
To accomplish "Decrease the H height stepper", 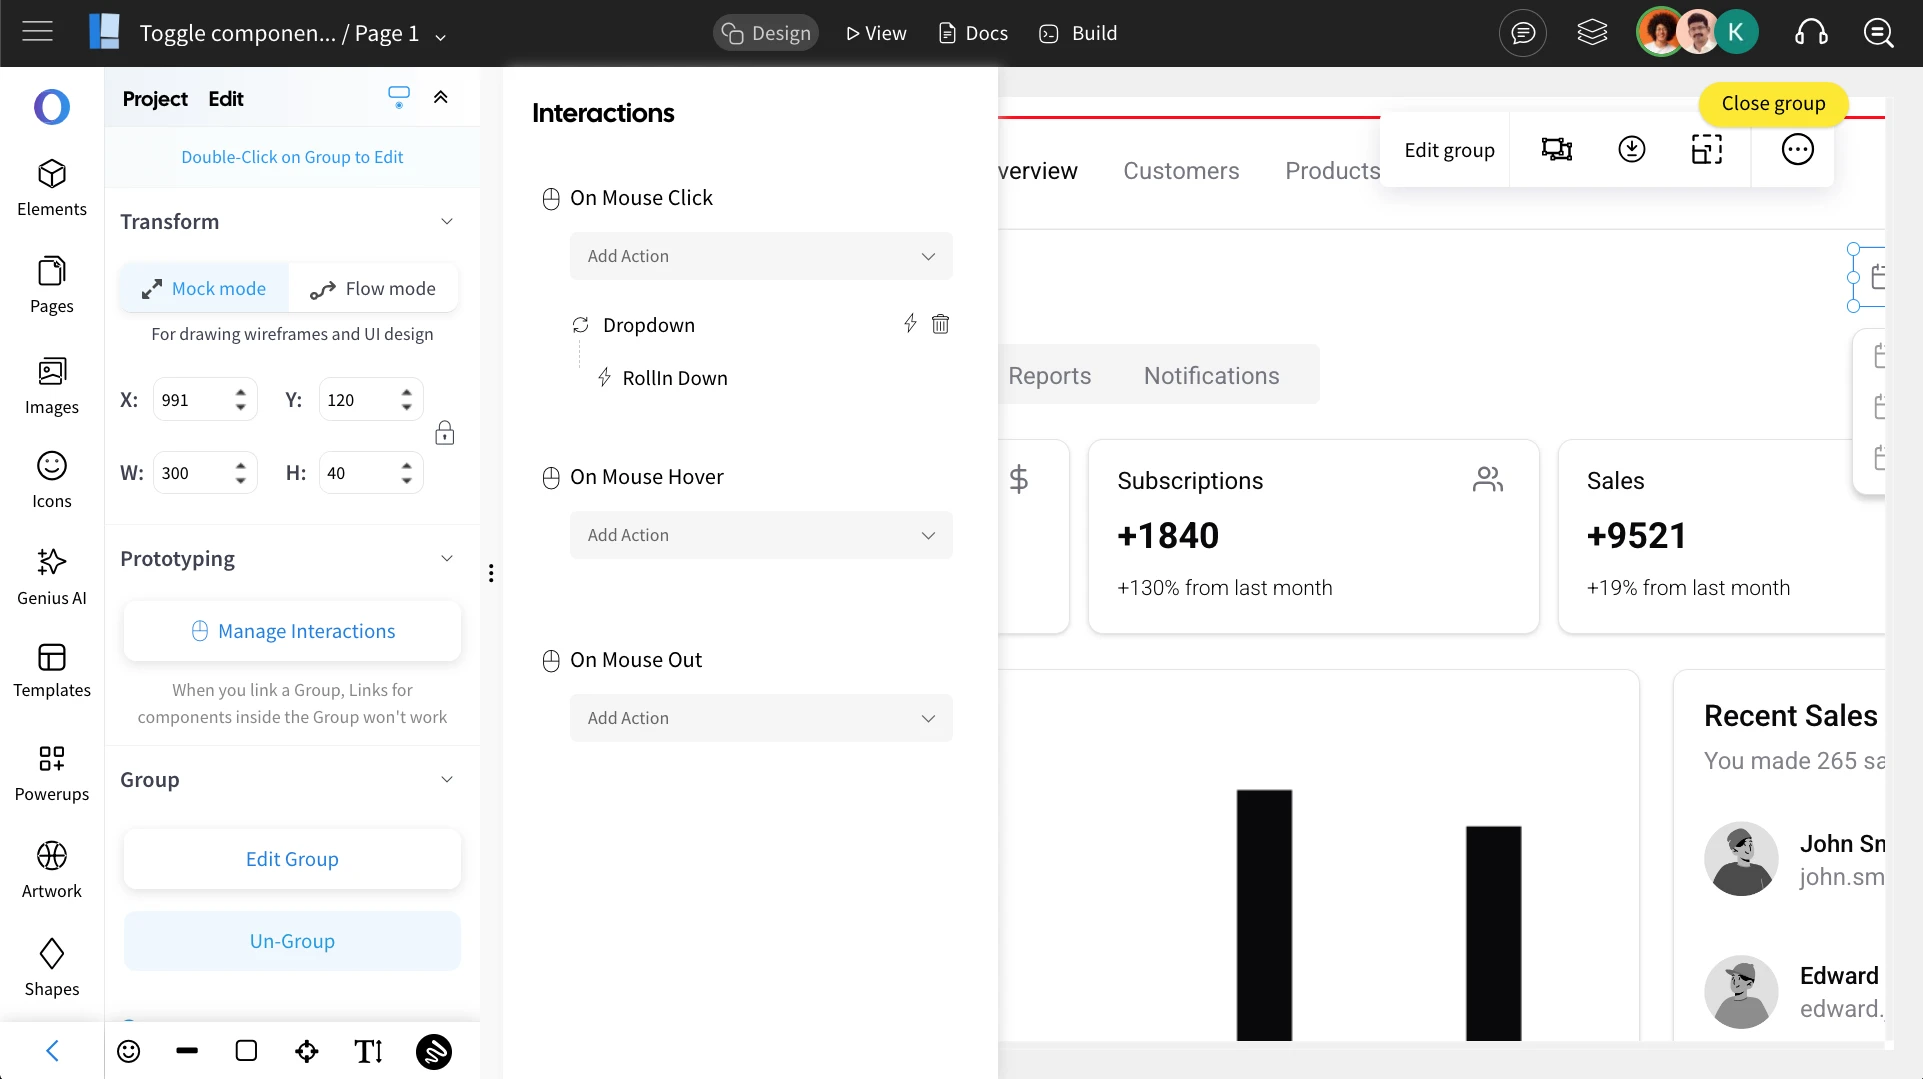I will (x=406, y=481).
